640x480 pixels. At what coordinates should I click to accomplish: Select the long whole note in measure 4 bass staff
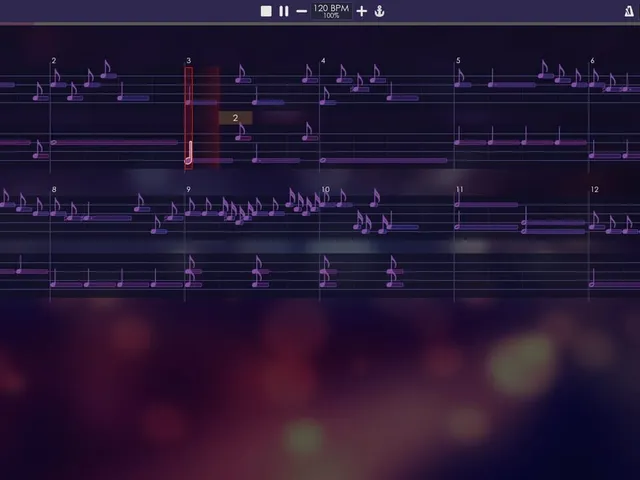[384, 160]
